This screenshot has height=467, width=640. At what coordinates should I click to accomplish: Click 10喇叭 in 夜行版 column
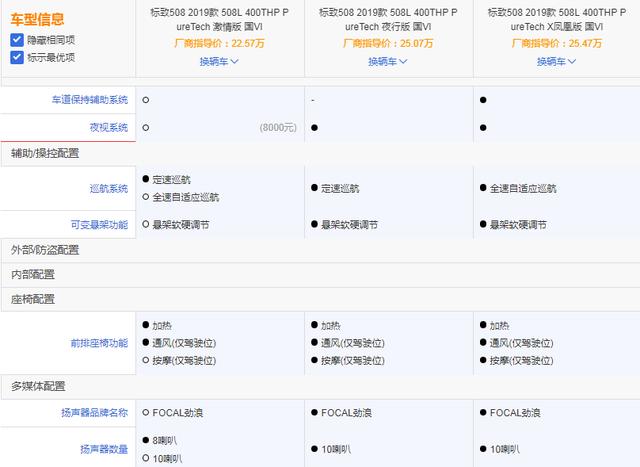point(336,449)
